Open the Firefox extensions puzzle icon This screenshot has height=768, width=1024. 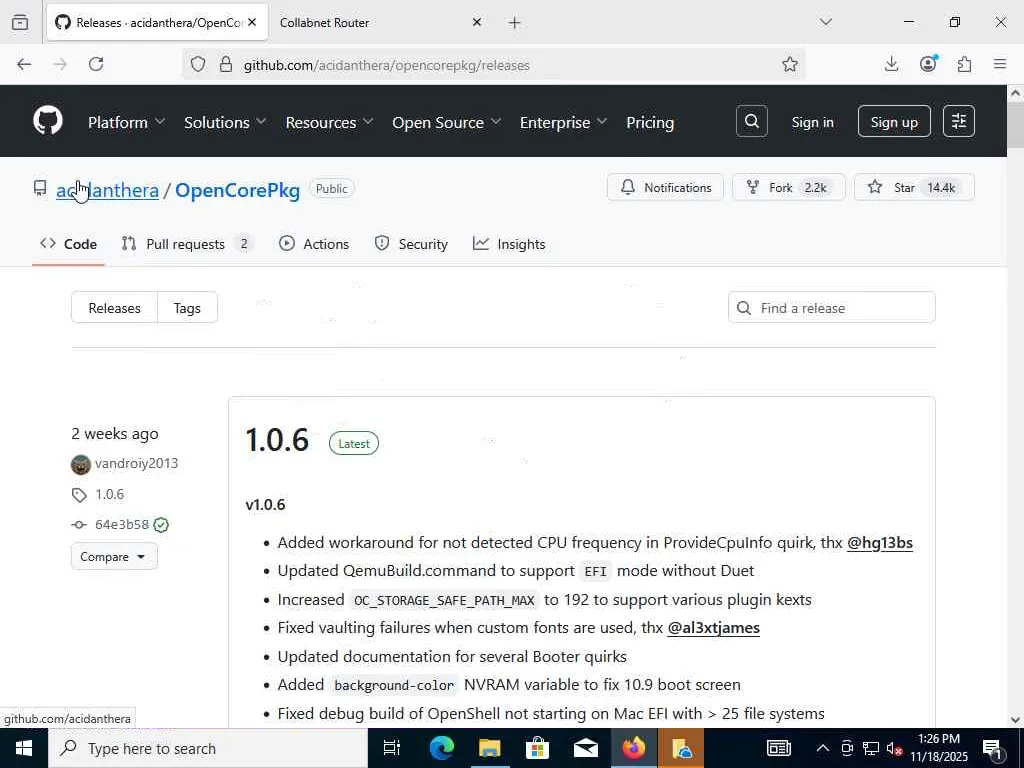tap(964, 64)
